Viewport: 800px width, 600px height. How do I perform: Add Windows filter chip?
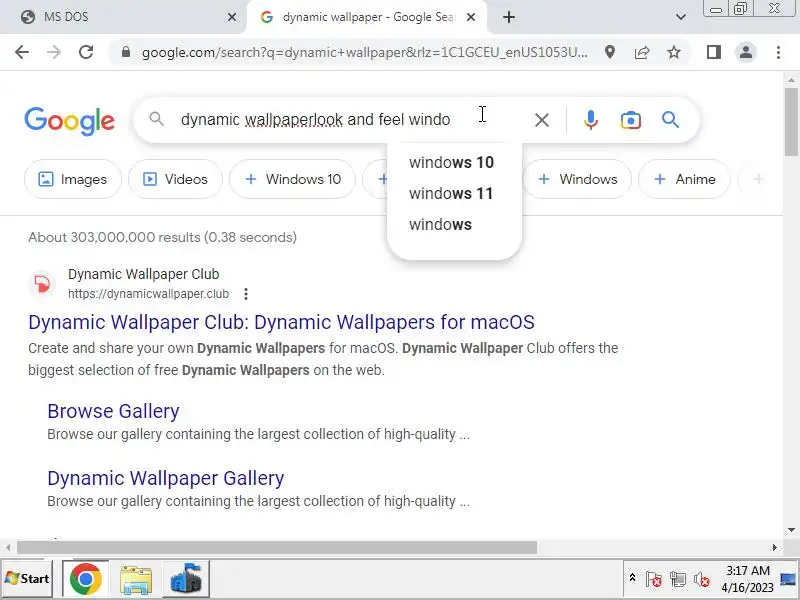pos(578,179)
